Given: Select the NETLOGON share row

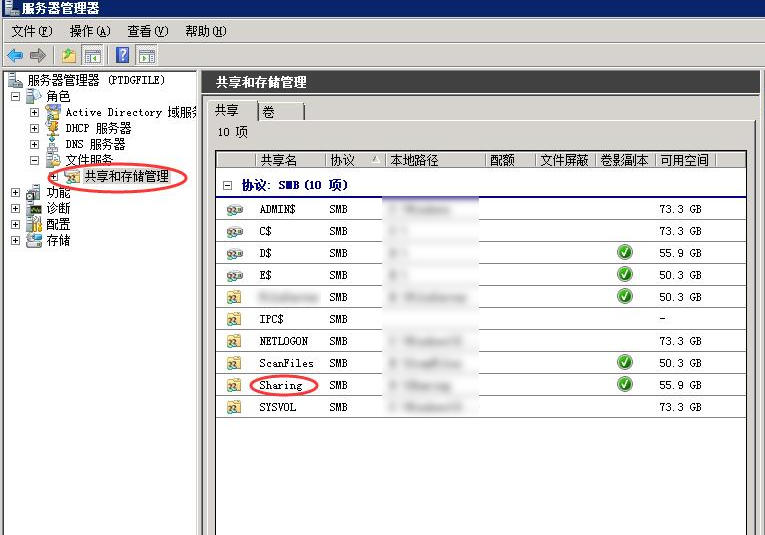Looking at the screenshot, I should tap(283, 341).
